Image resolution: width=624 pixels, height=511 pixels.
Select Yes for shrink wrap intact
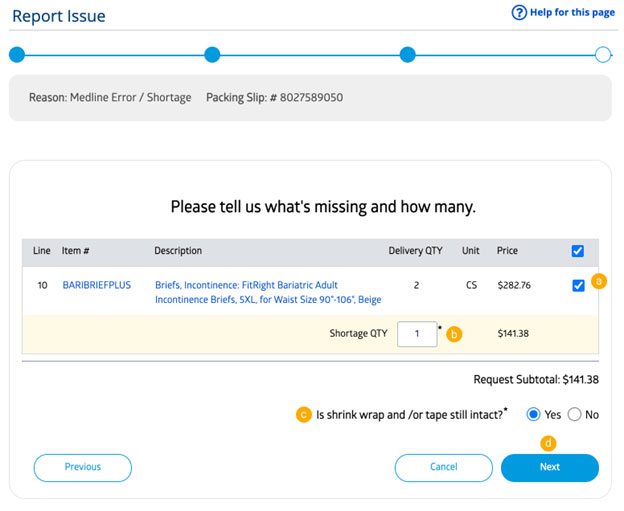(x=533, y=415)
